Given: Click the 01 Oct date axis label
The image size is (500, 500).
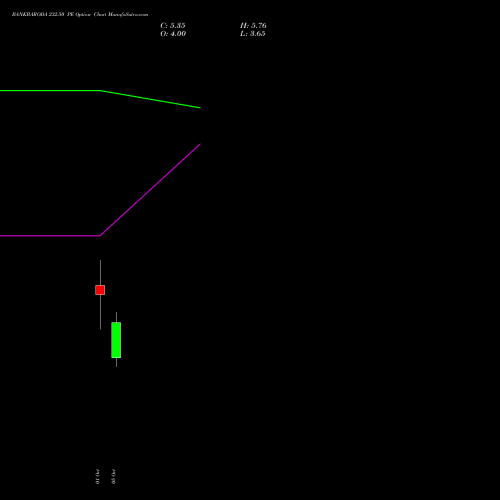Looking at the screenshot, I should tap(97, 477).
